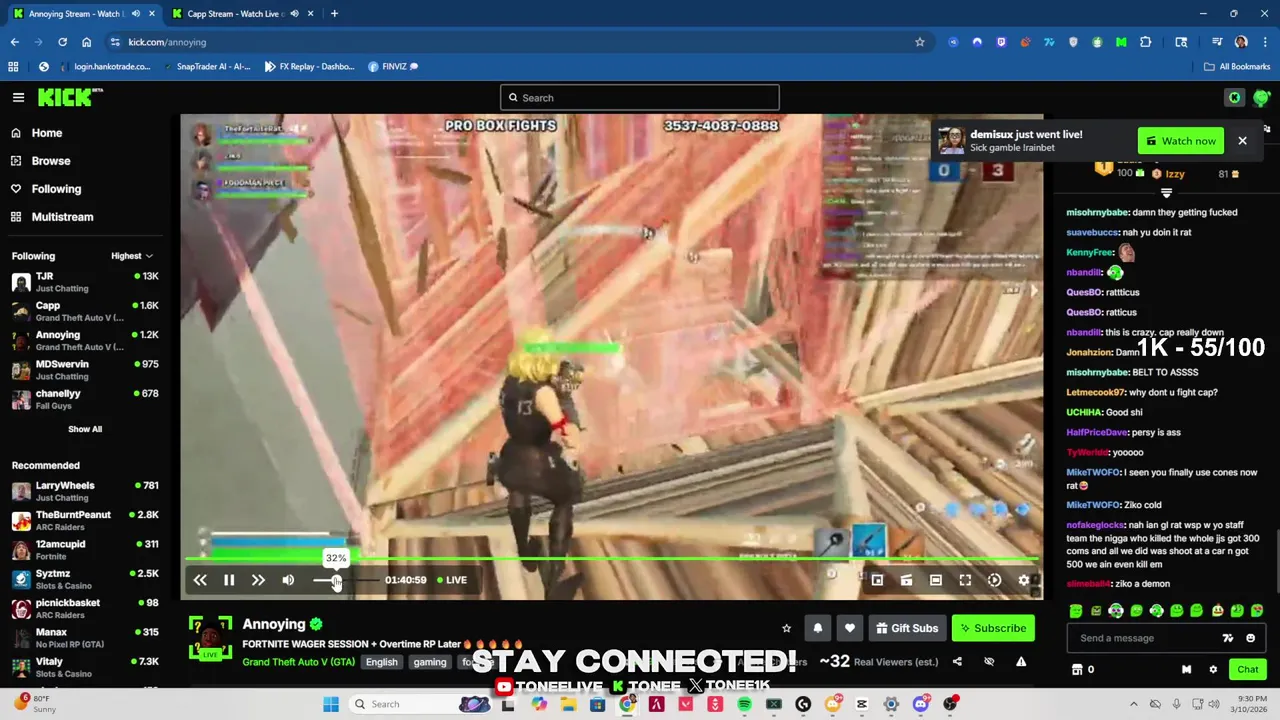The image size is (1280, 720).
Task: Open Following in sidebar
Action: click(x=56, y=189)
